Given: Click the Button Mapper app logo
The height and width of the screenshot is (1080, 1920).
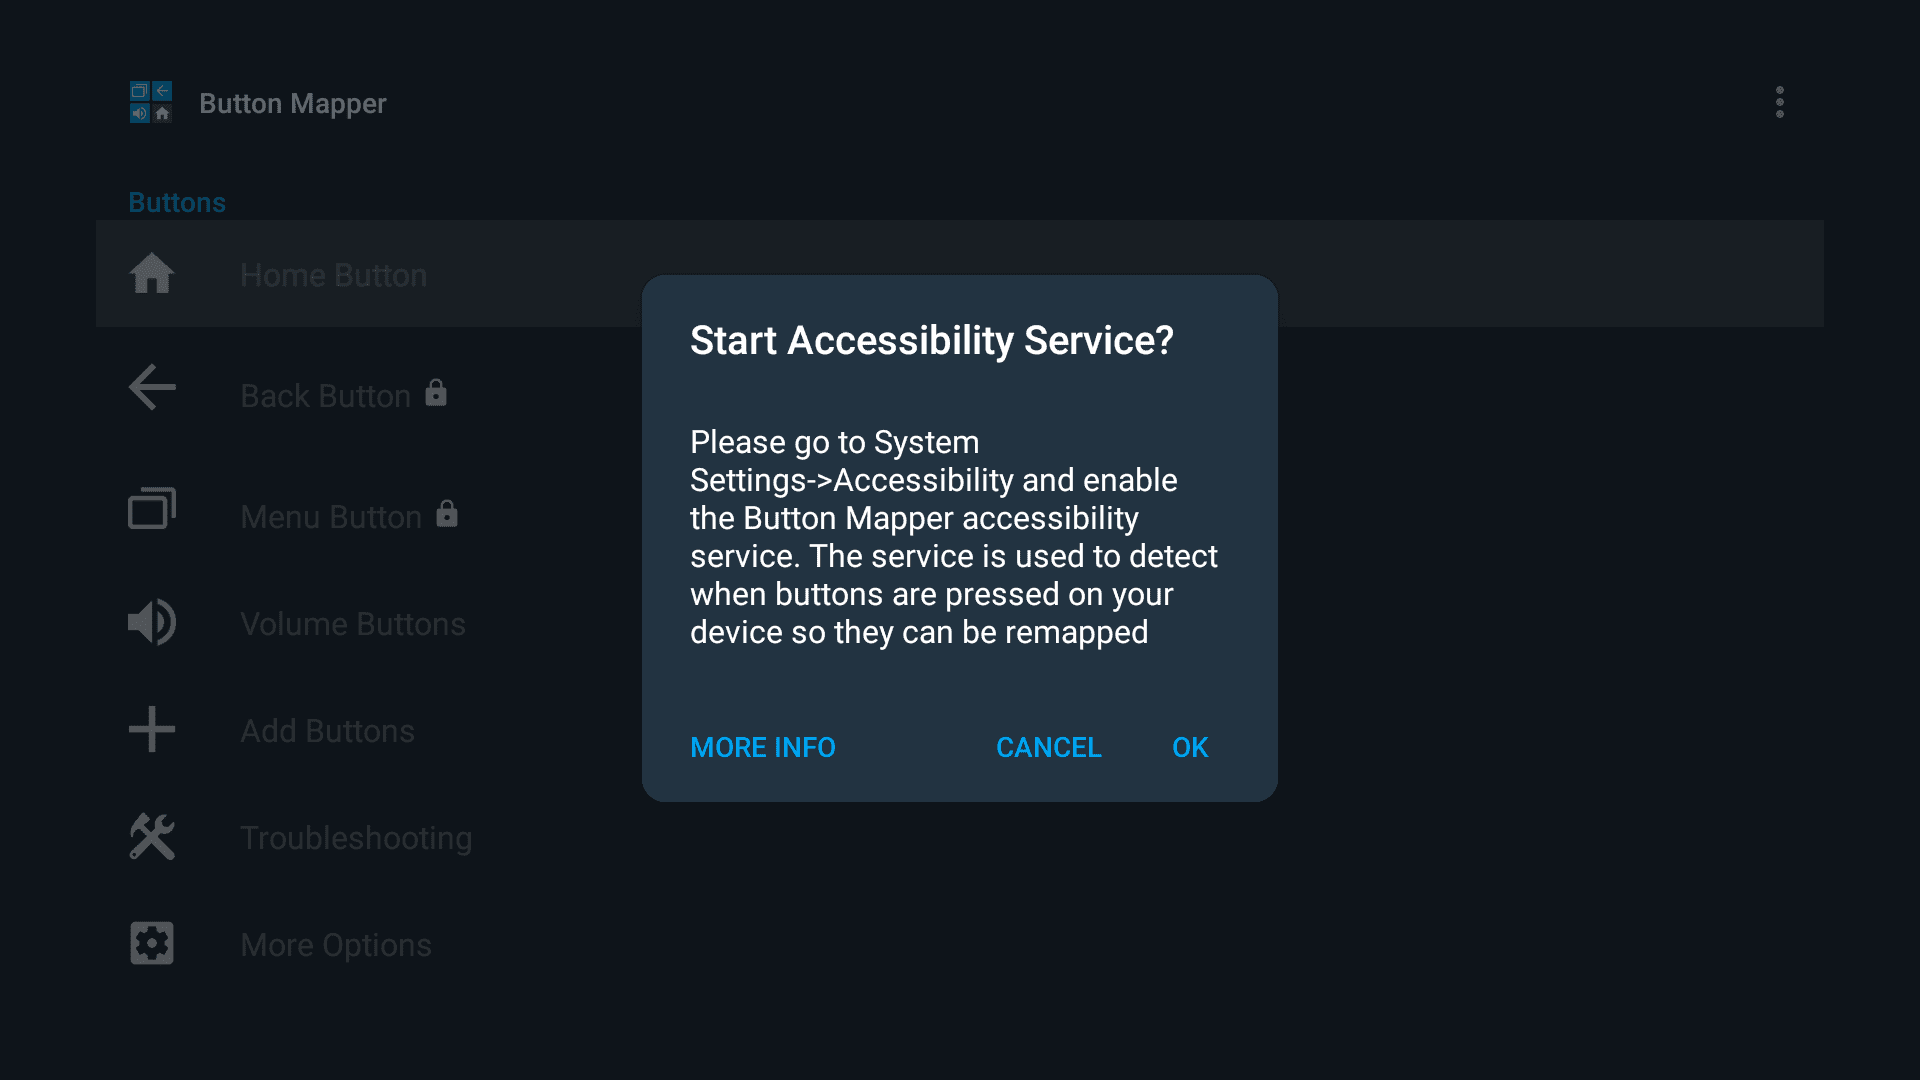Looking at the screenshot, I should [x=151, y=102].
